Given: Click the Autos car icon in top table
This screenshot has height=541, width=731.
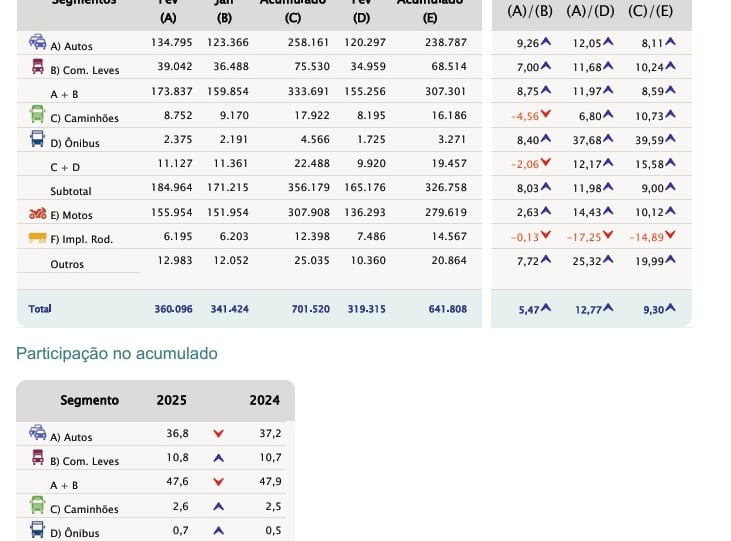Looking at the screenshot, I should 38,42.
